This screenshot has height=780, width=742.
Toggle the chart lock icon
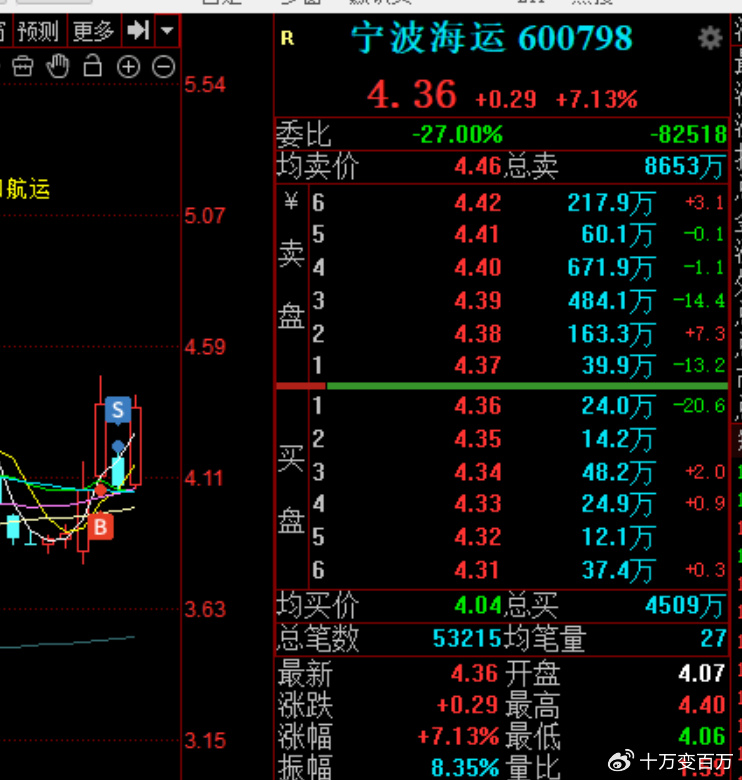(x=93, y=67)
